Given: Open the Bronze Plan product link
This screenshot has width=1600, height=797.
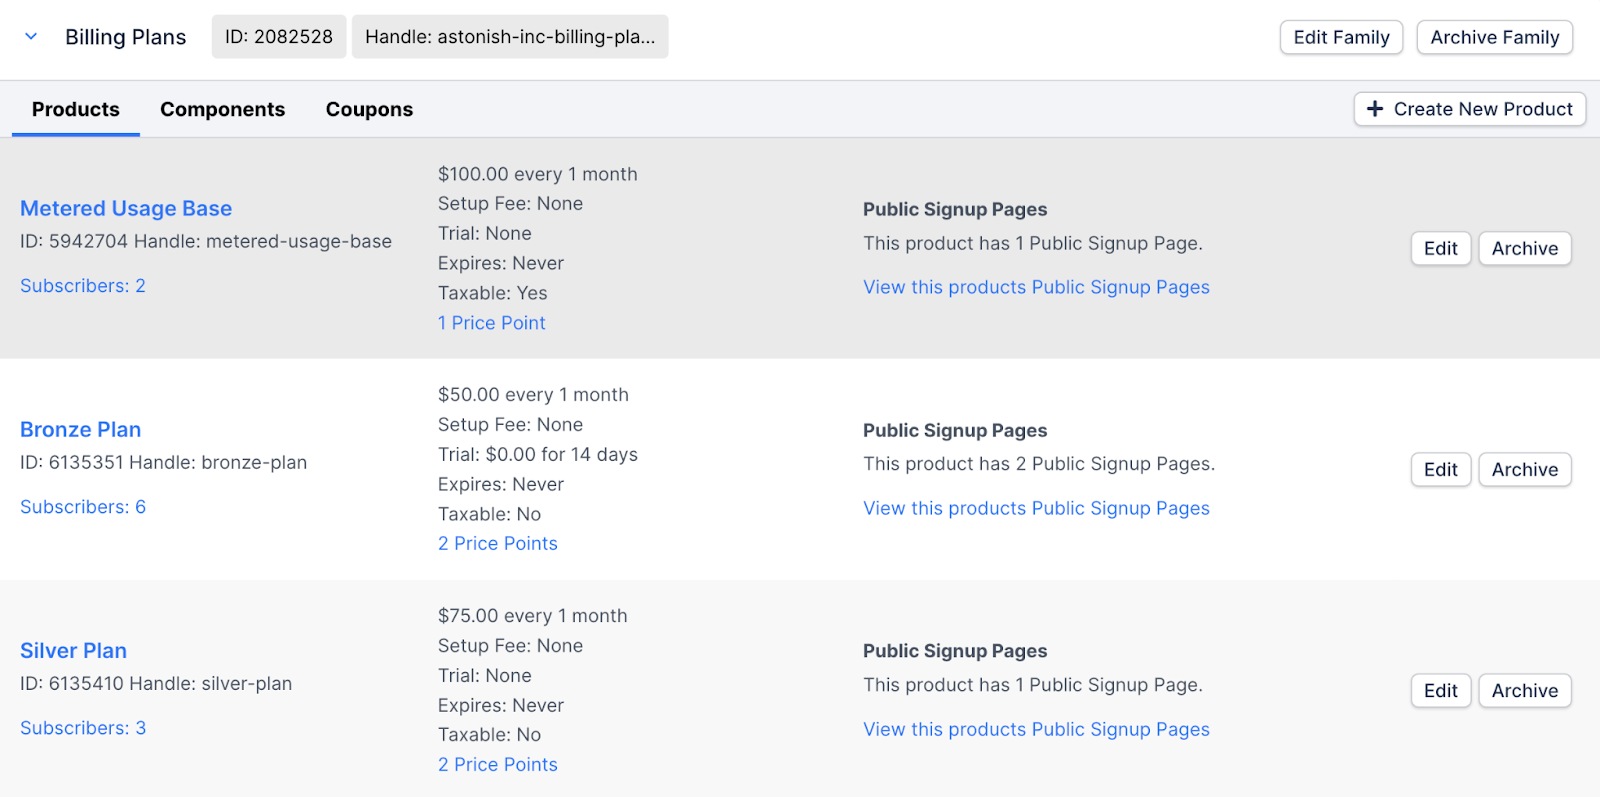Looking at the screenshot, I should pyautogui.click(x=81, y=429).
